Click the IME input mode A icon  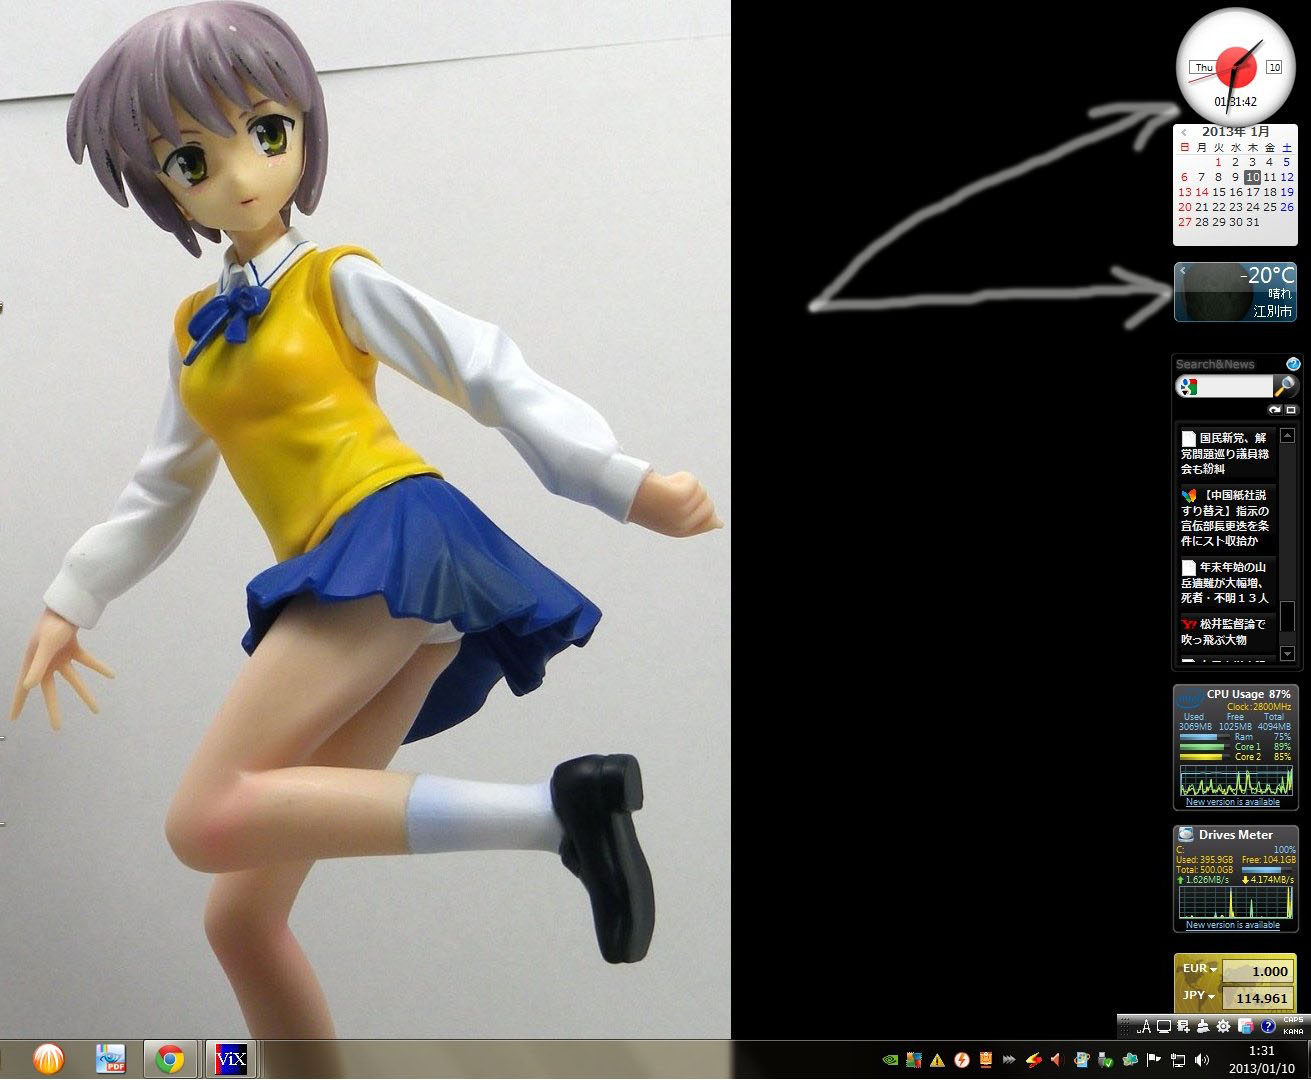pyautogui.click(x=1144, y=1026)
